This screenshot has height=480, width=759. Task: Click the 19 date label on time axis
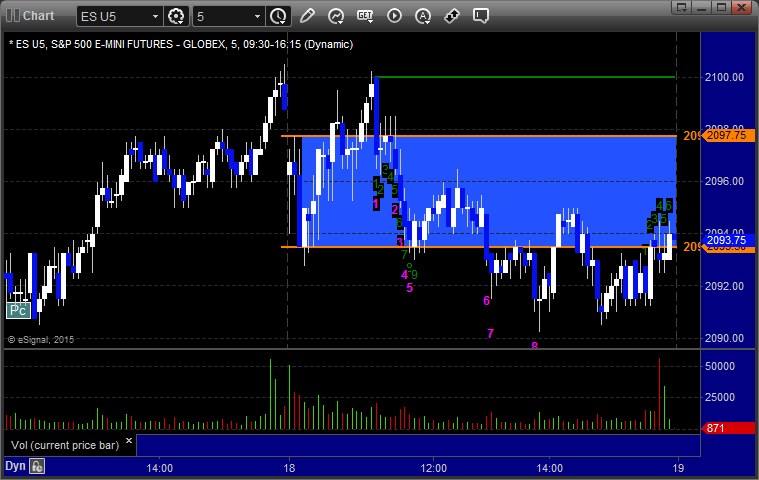click(x=678, y=468)
